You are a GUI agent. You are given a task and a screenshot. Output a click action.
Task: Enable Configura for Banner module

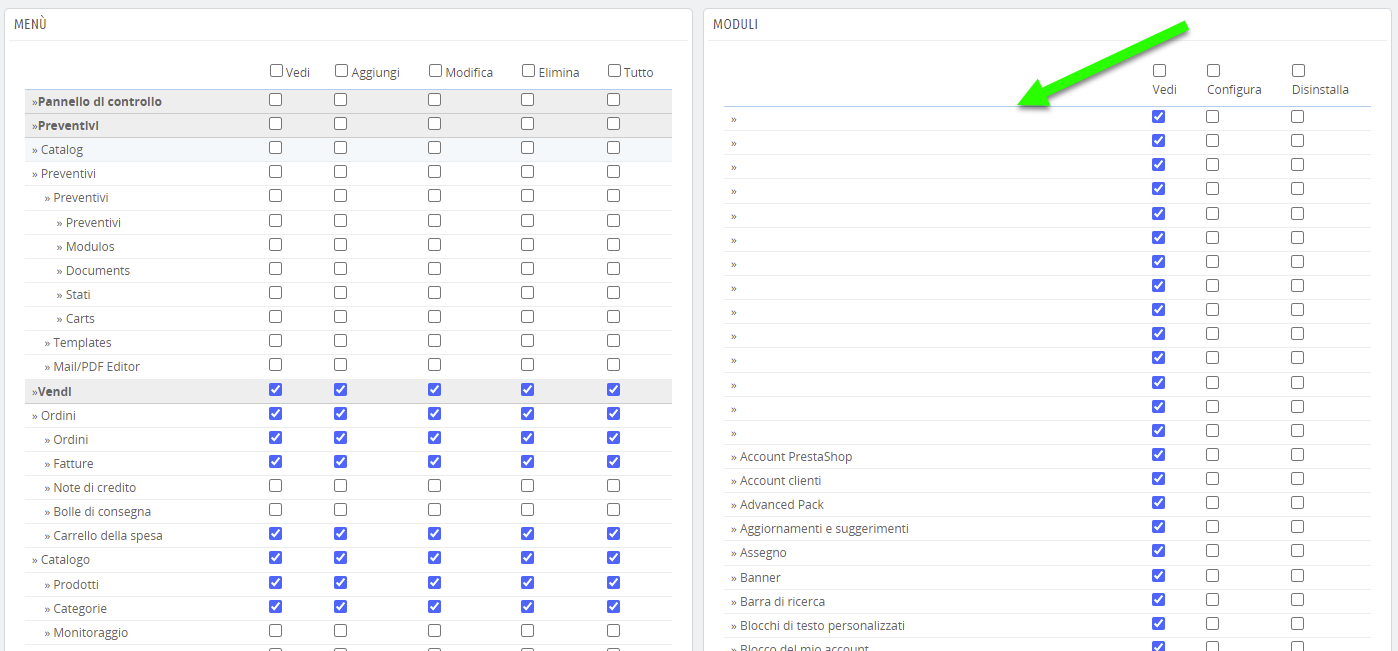1213,576
